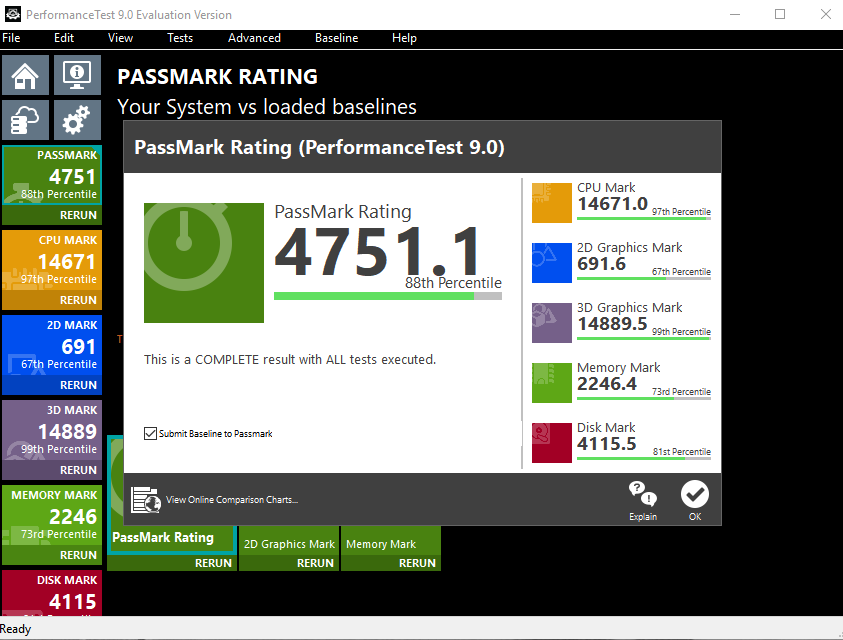Open the Edit menu
Image resolution: width=843 pixels, height=640 pixels.
63,38
